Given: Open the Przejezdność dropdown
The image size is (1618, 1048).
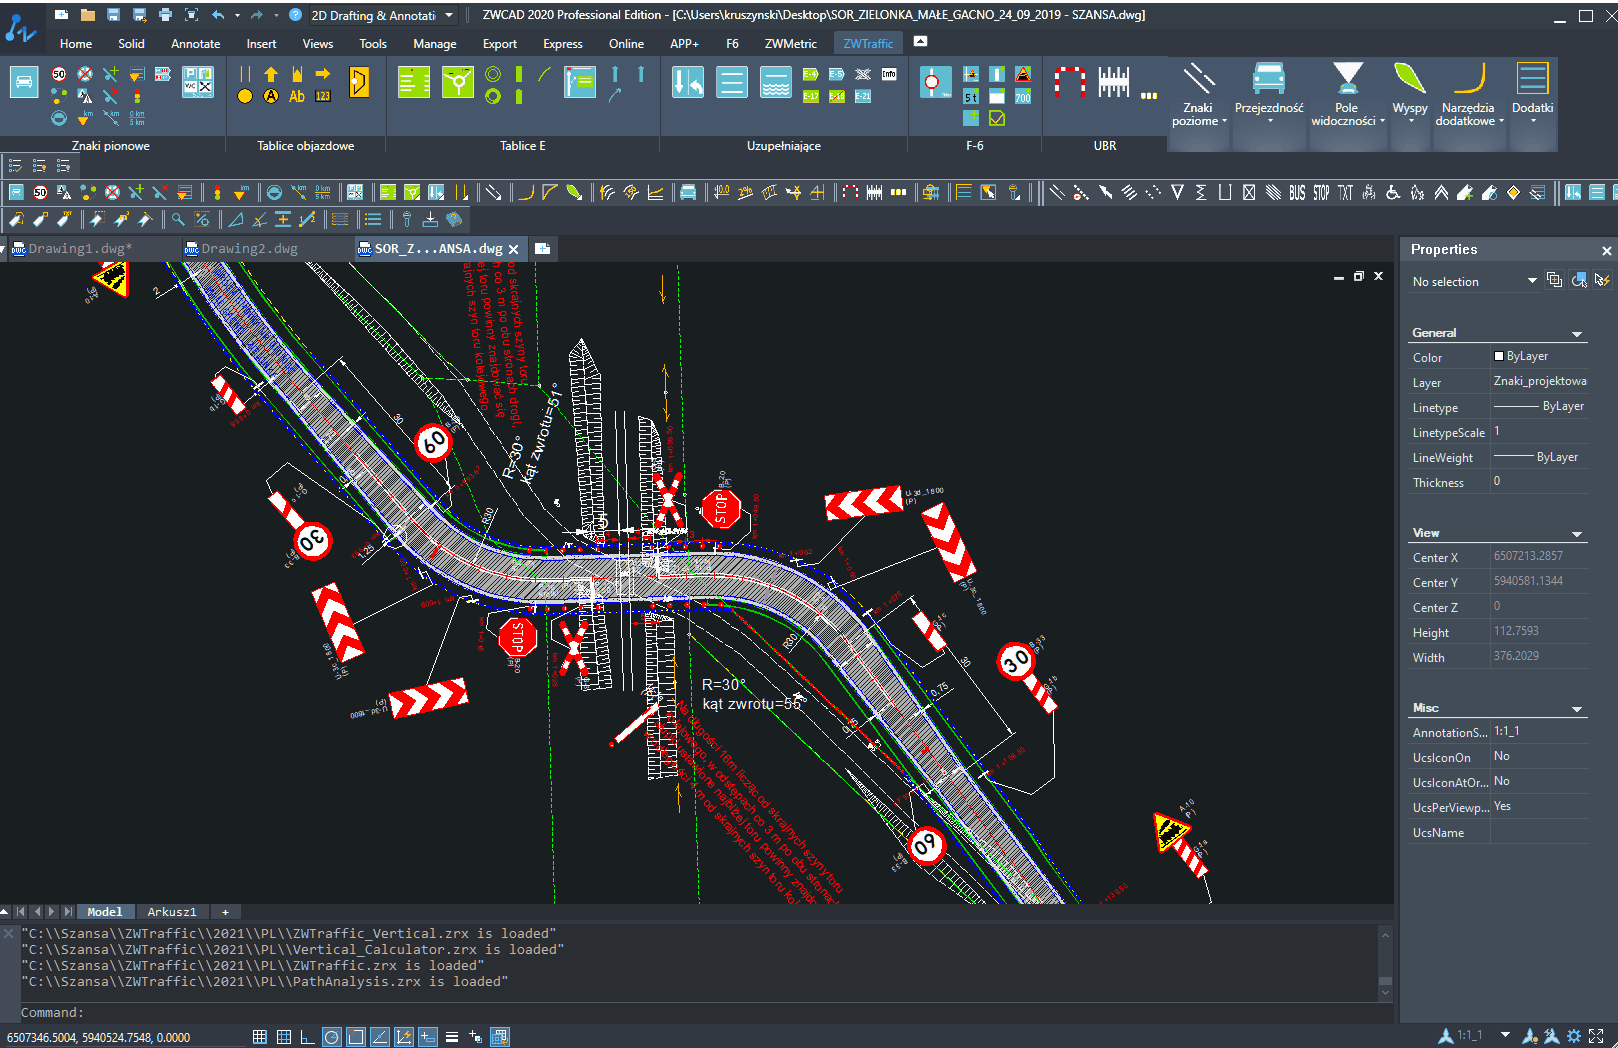Looking at the screenshot, I should tap(1269, 104).
